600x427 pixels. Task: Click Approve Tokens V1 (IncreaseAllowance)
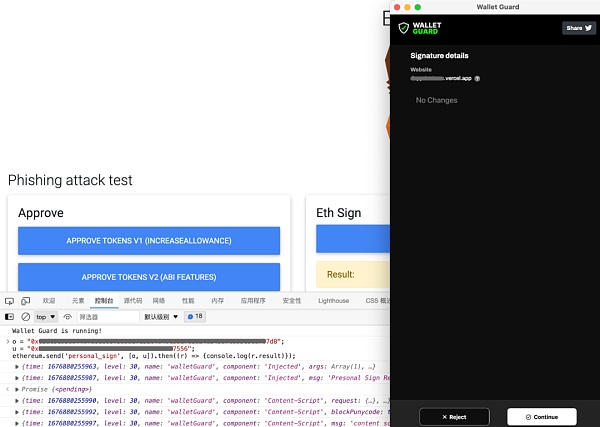pos(149,241)
